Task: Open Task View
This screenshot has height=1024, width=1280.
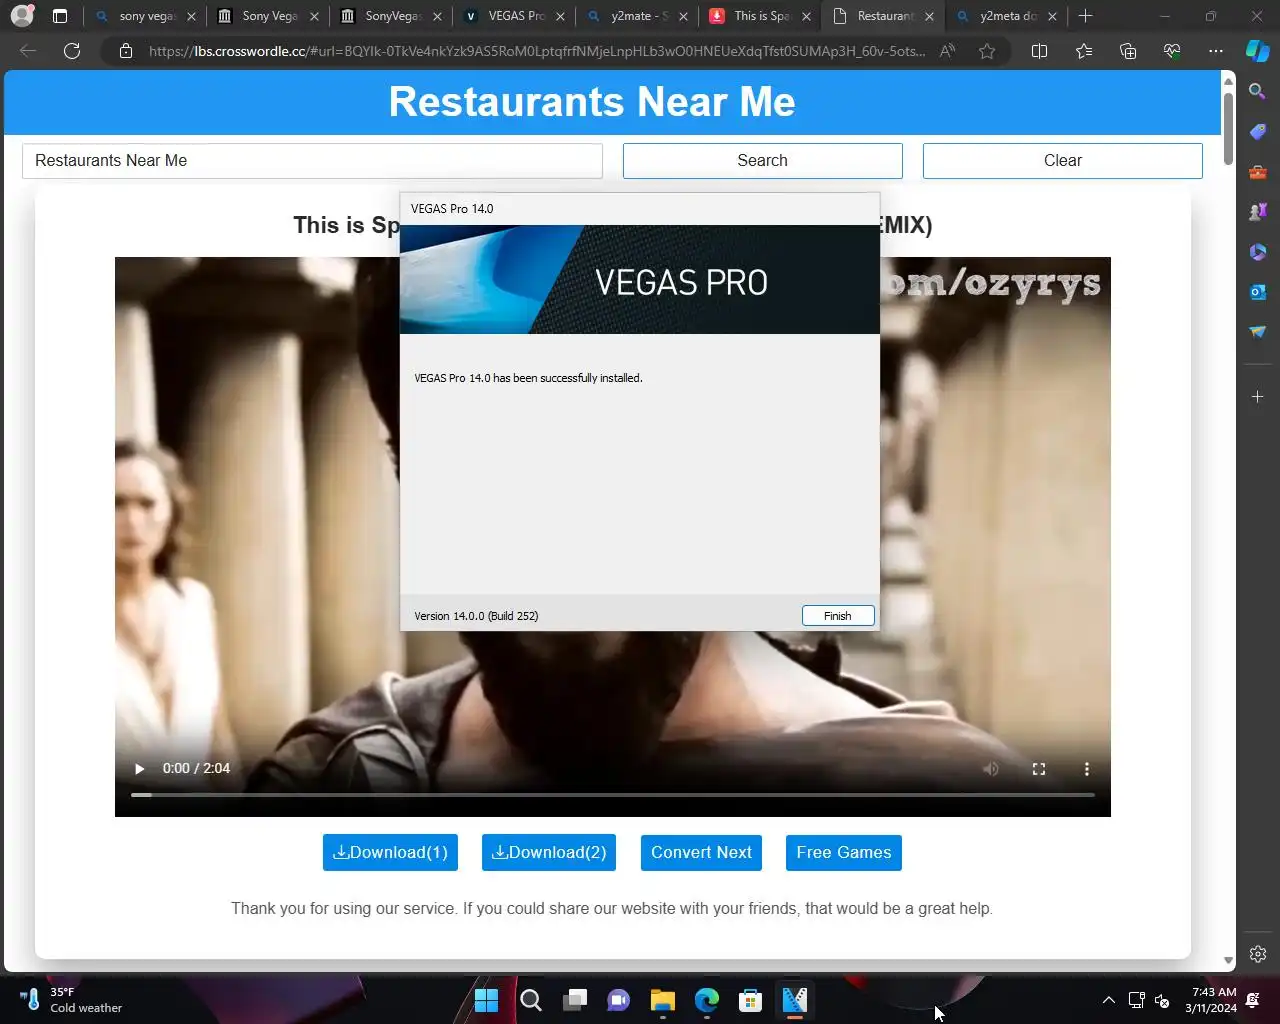Action: click(575, 1000)
